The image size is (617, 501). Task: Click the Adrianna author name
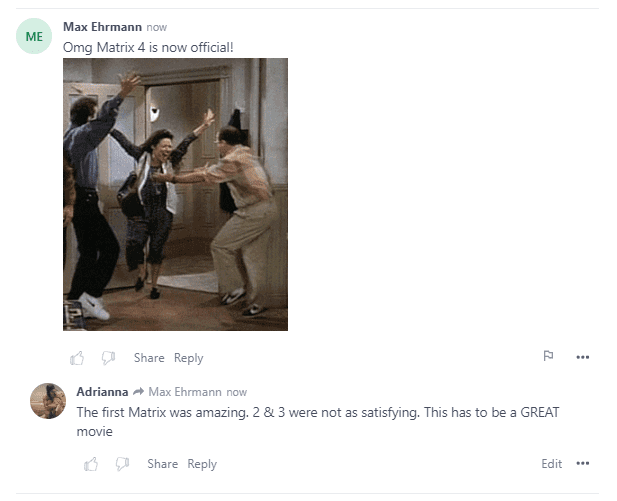[102, 392]
